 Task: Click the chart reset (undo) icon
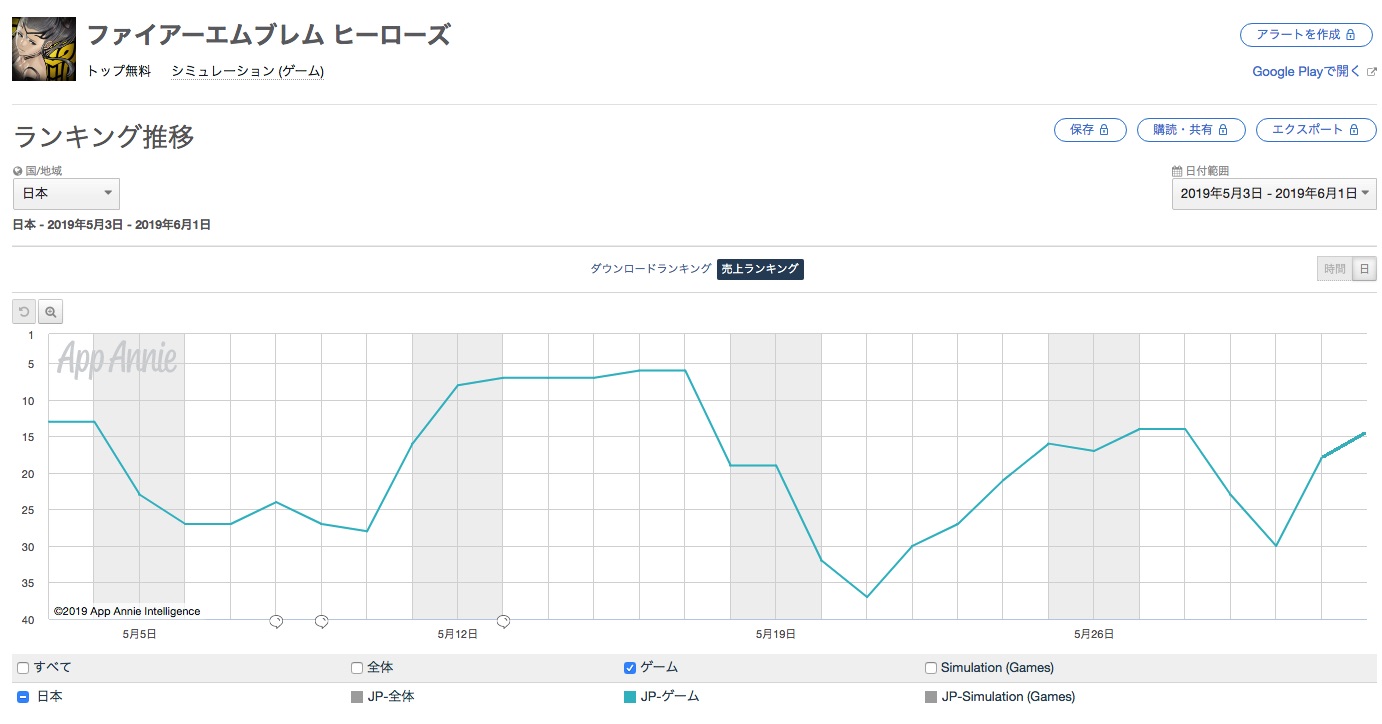tap(24, 312)
